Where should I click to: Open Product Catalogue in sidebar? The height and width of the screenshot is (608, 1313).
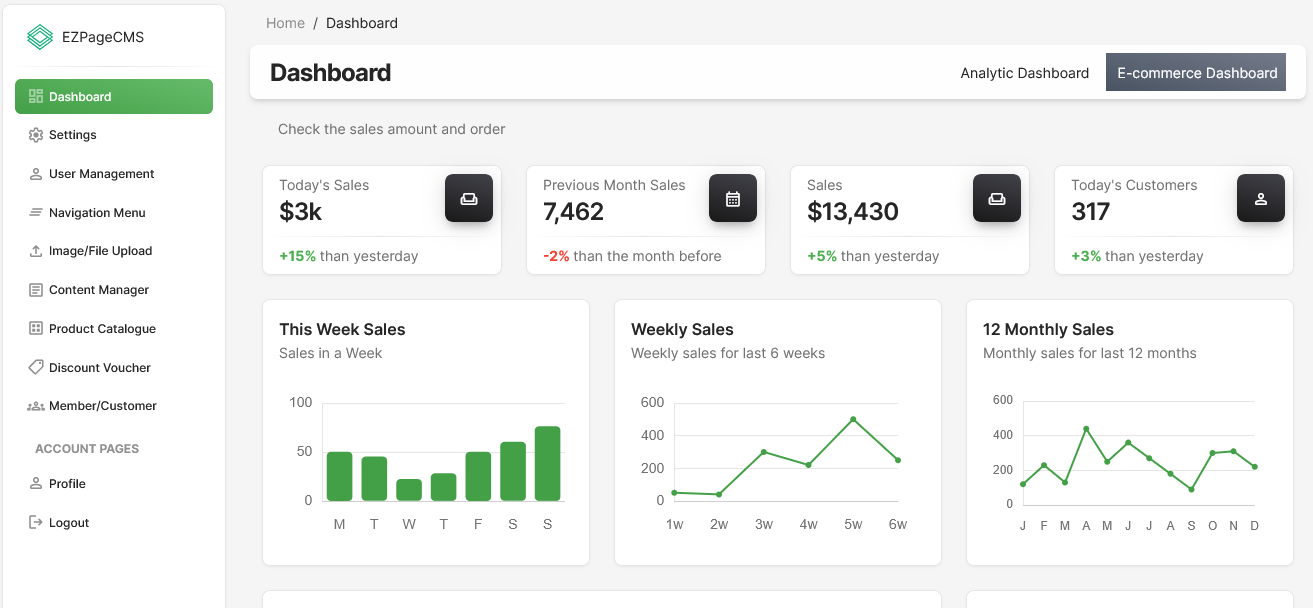(102, 329)
